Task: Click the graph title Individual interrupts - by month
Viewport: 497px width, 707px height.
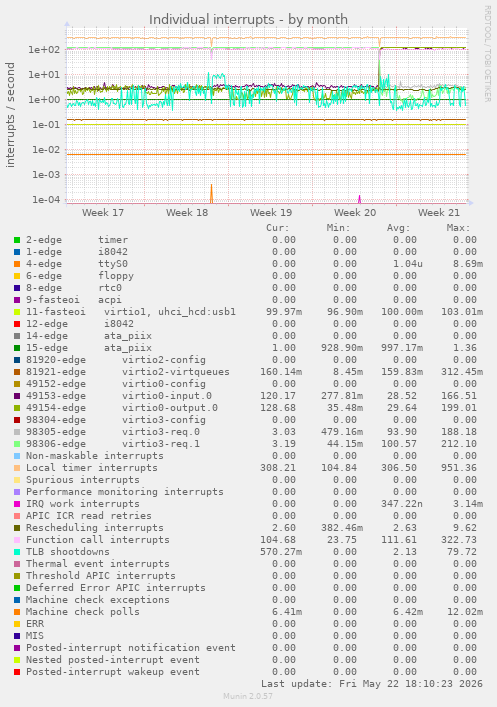Action: [248, 20]
